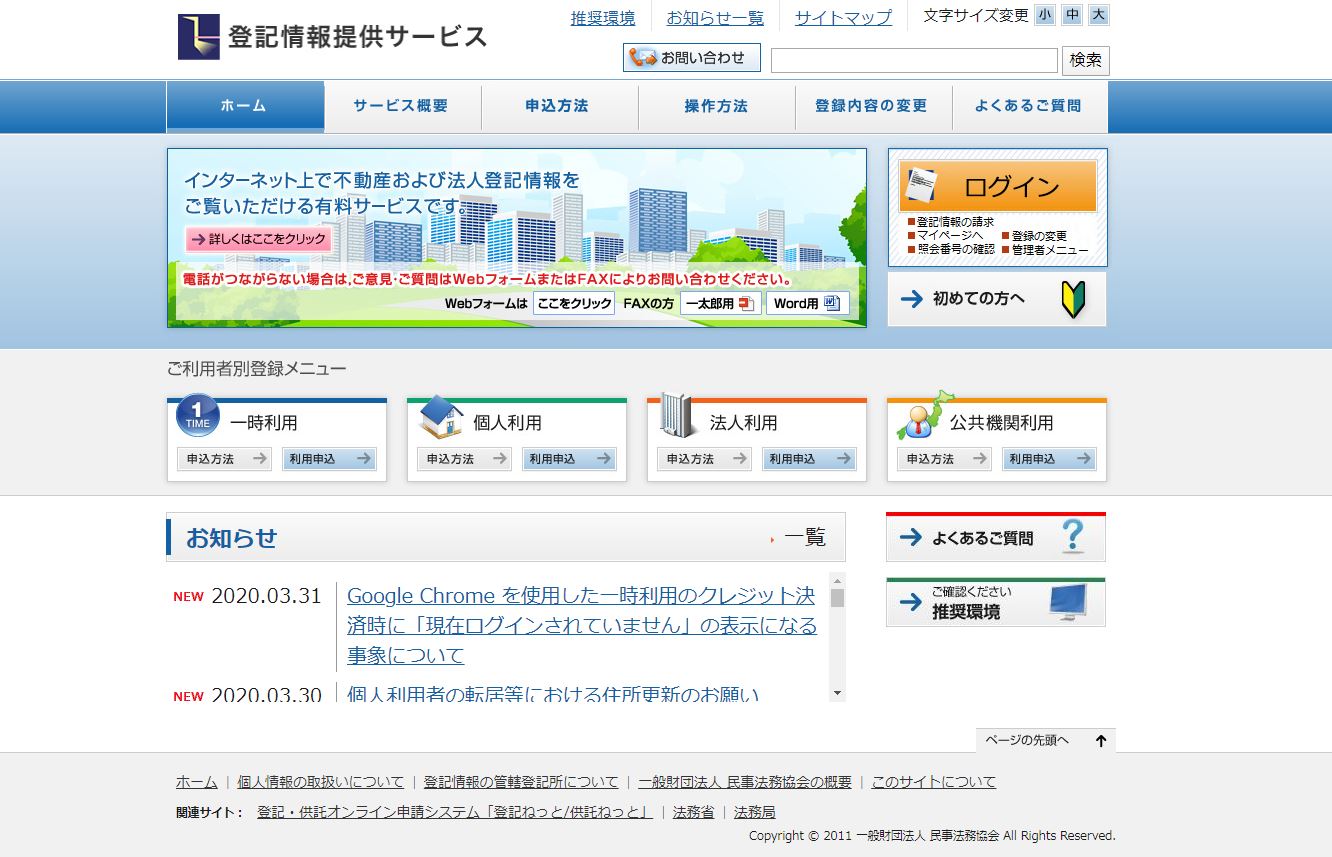Open 登記情報の管轄登記所について footer link
Image resolution: width=1332 pixels, height=857 pixels.
(x=521, y=782)
